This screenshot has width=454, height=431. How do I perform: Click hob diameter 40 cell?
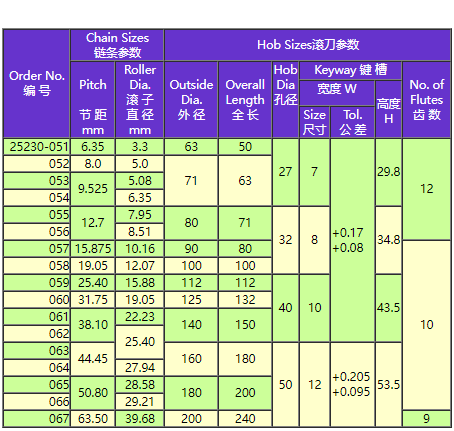[285, 308]
